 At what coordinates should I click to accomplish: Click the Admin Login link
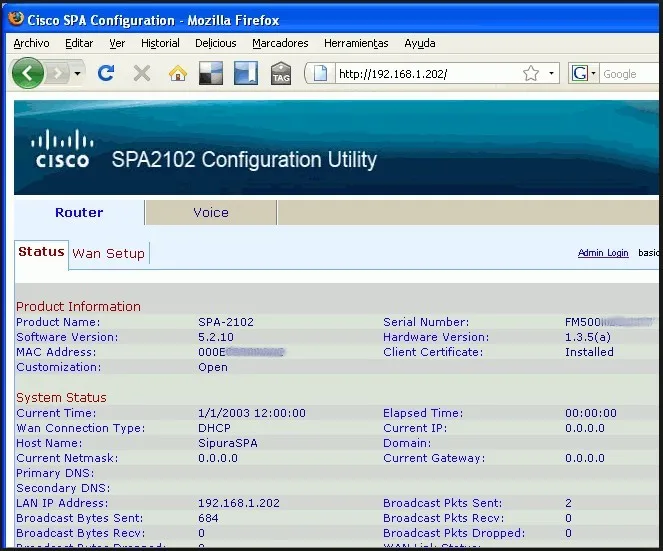click(603, 253)
